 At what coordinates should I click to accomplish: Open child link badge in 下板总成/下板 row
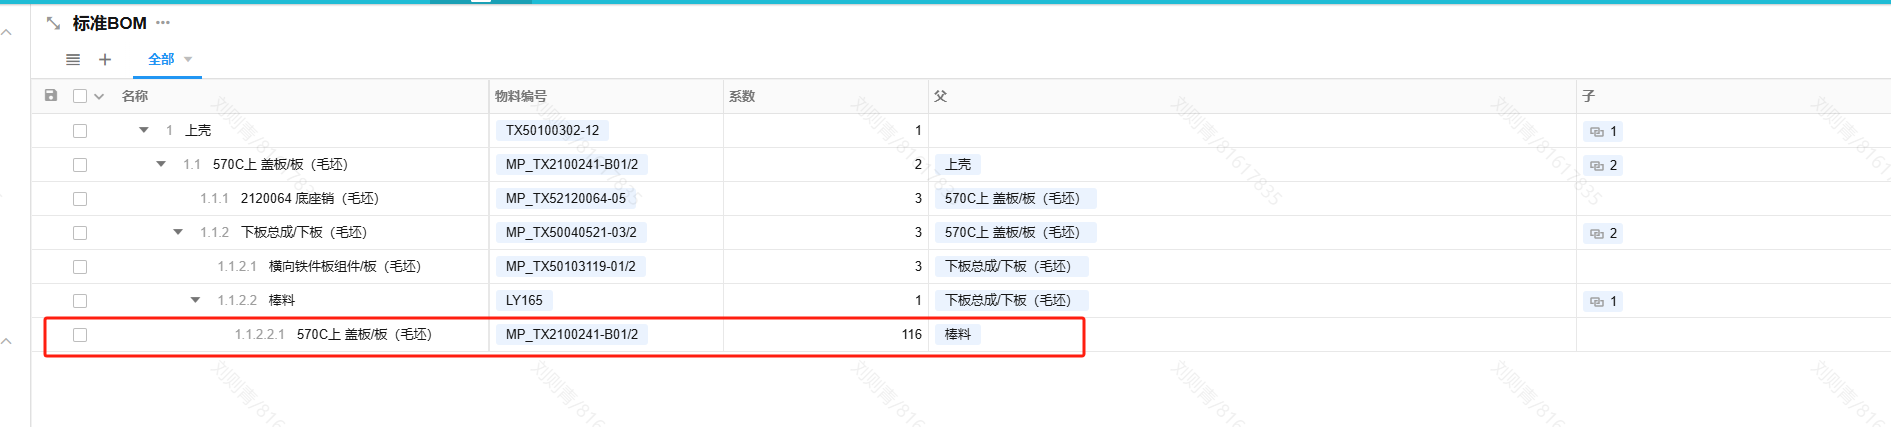[x=1603, y=233]
